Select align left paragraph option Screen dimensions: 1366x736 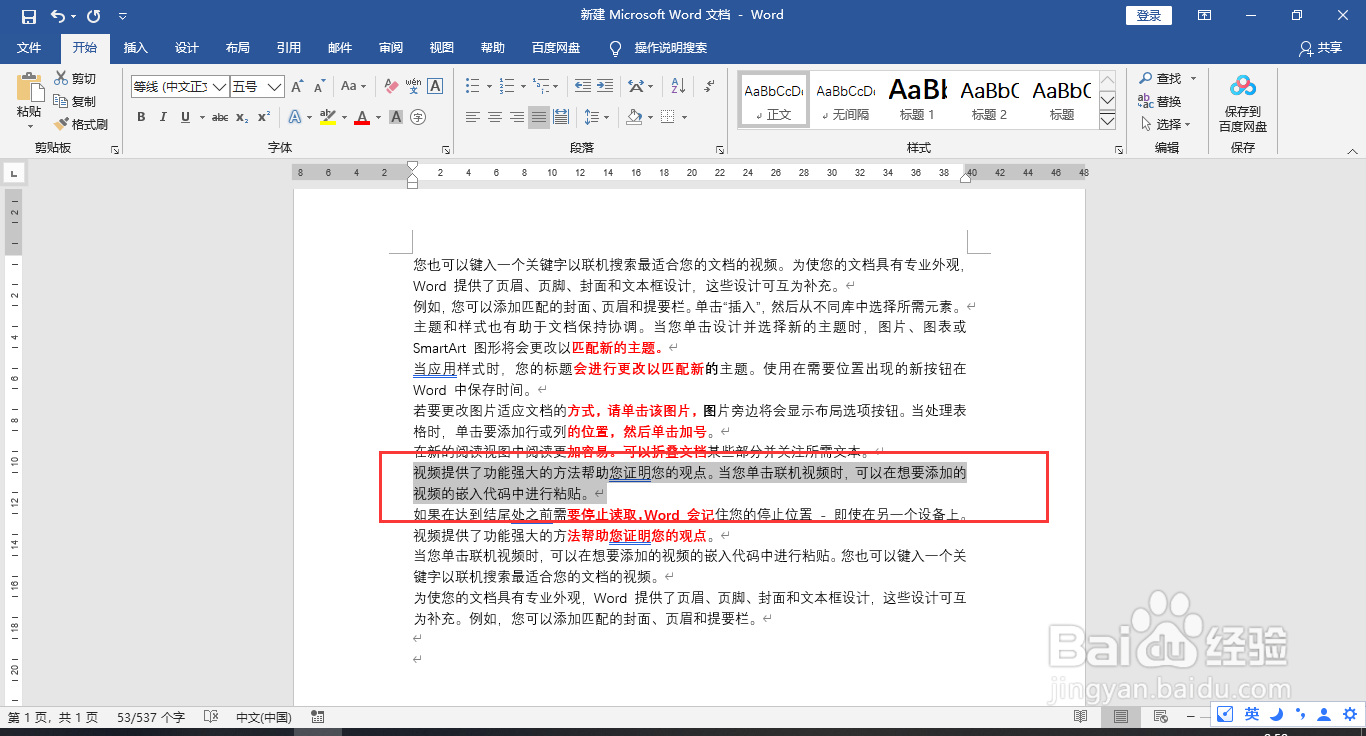pos(473,117)
